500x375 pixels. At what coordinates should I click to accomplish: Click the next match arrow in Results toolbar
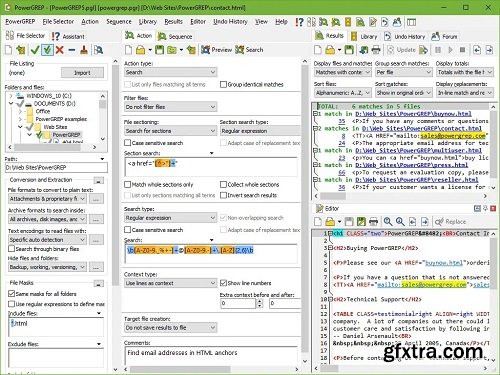click(x=489, y=50)
